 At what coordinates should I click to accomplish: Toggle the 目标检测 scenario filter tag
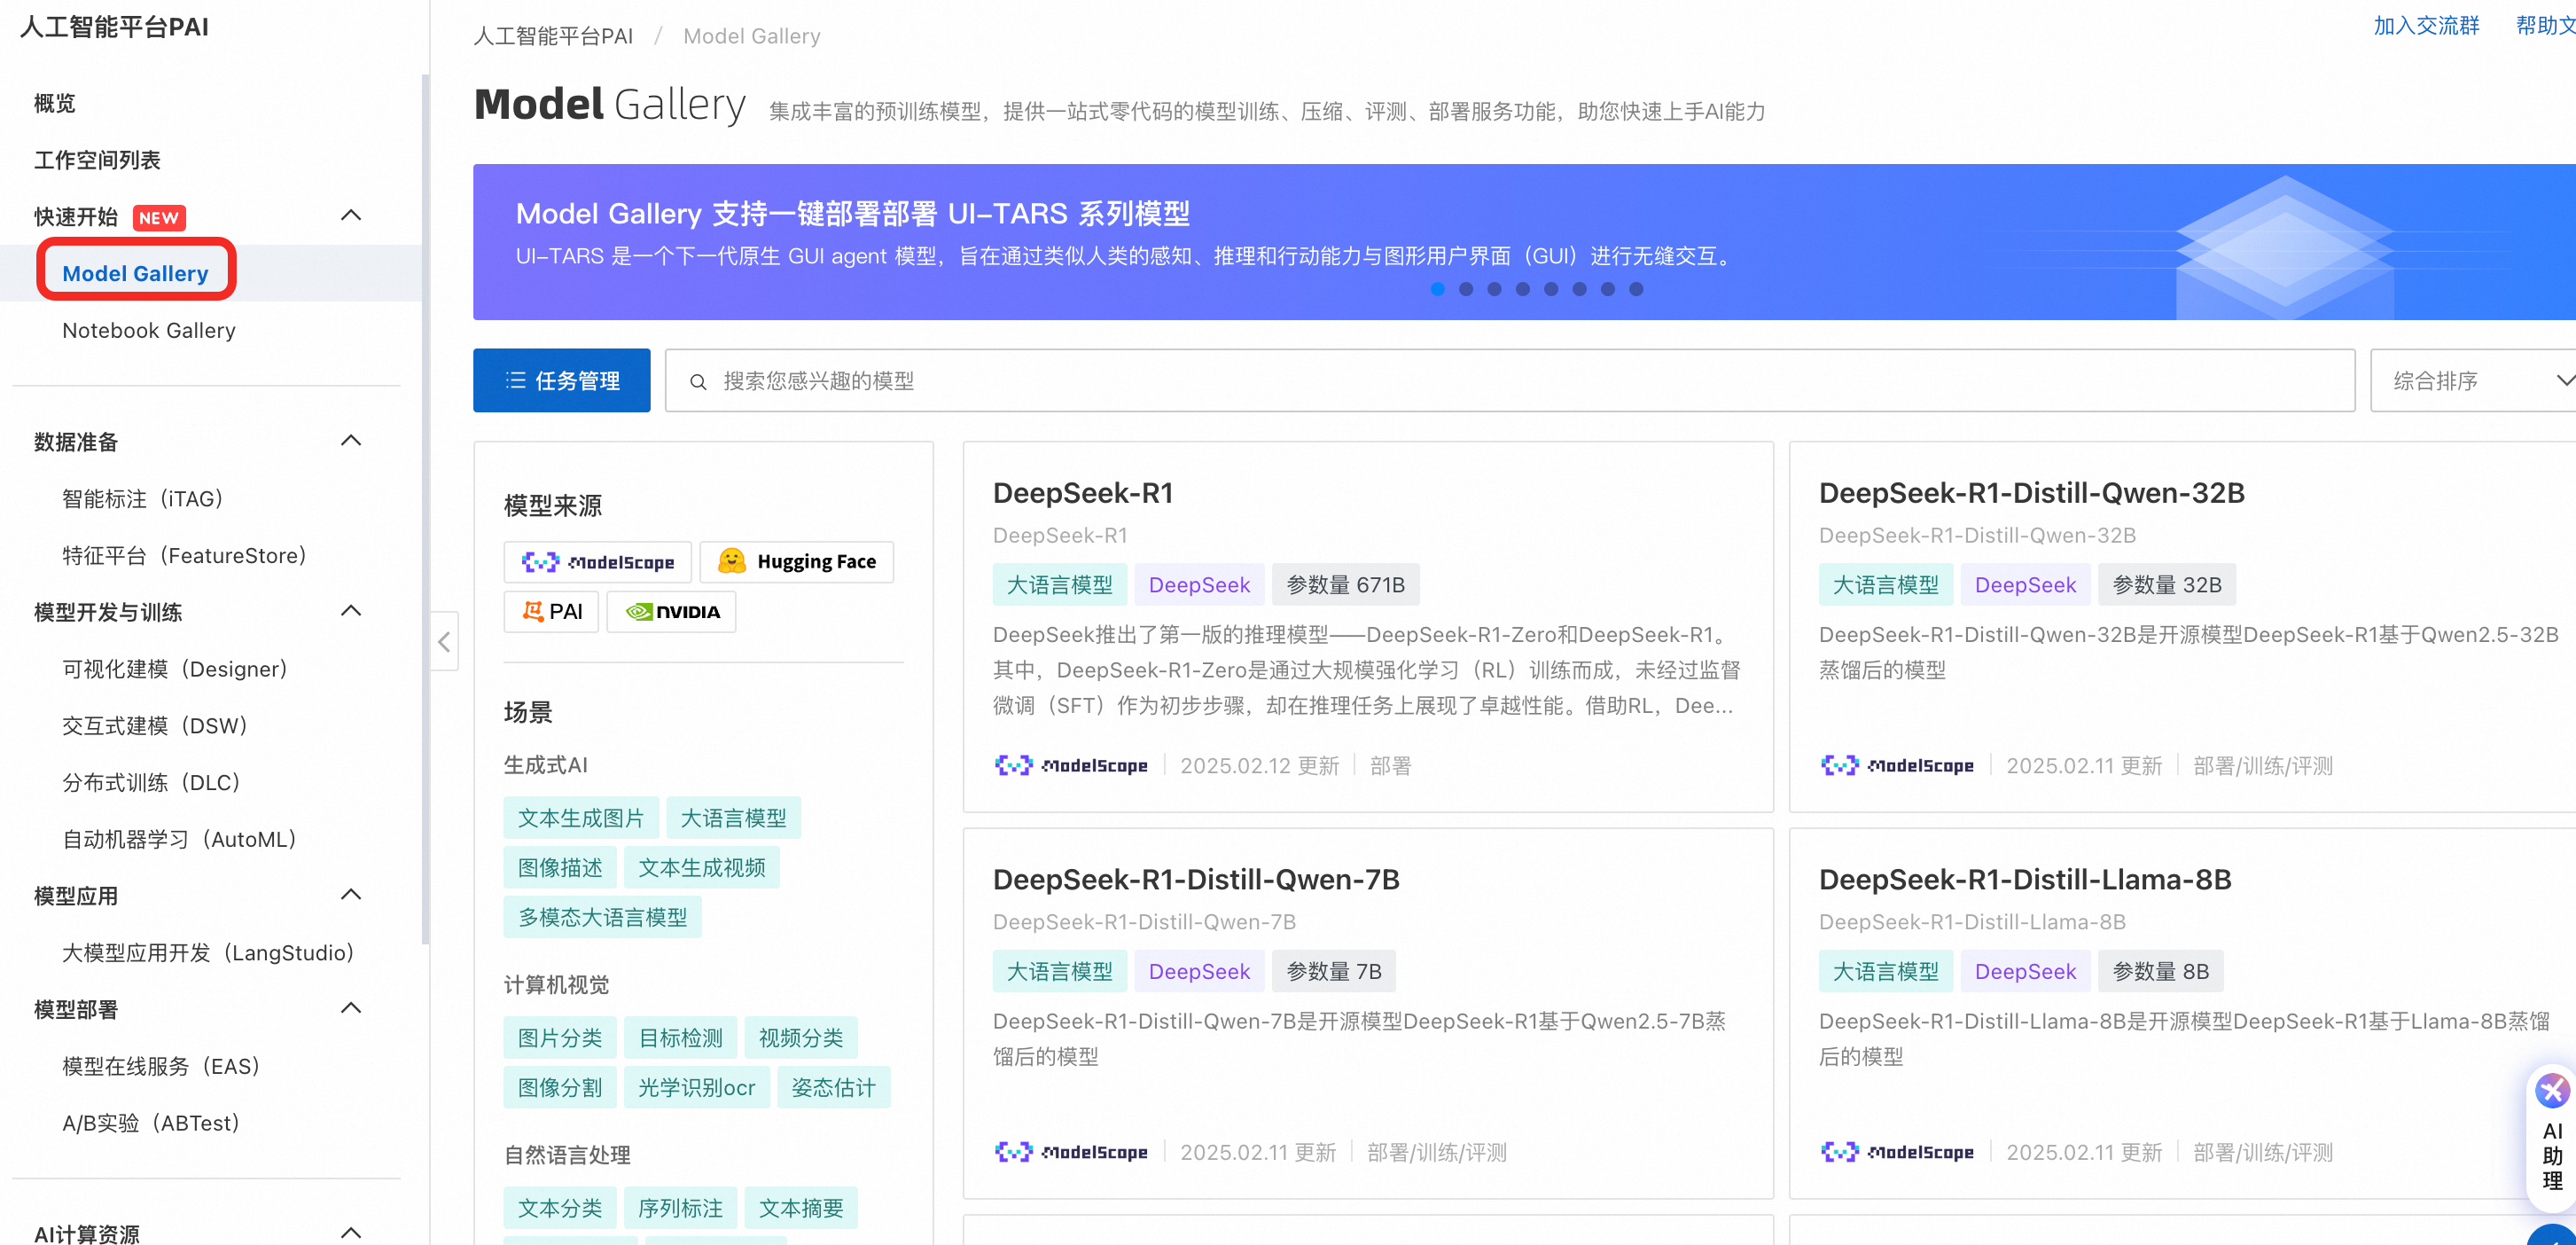click(x=680, y=1038)
